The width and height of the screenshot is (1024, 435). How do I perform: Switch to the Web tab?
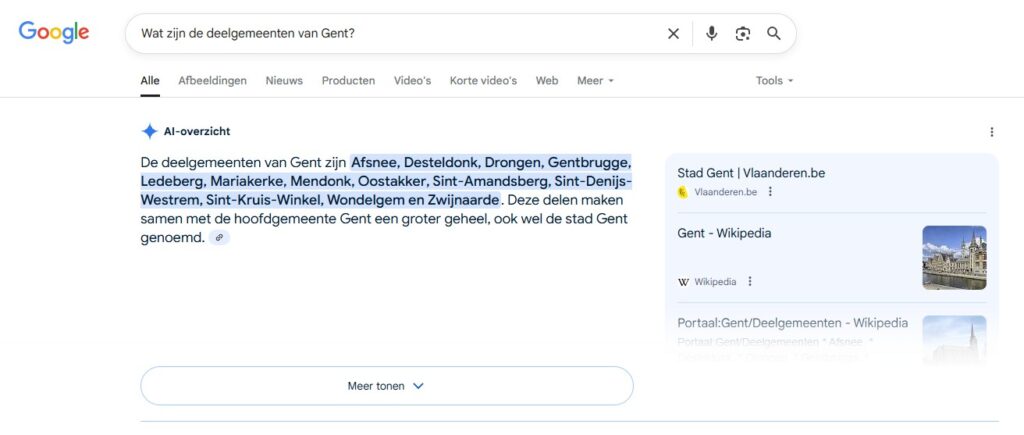(x=547, y=80)
